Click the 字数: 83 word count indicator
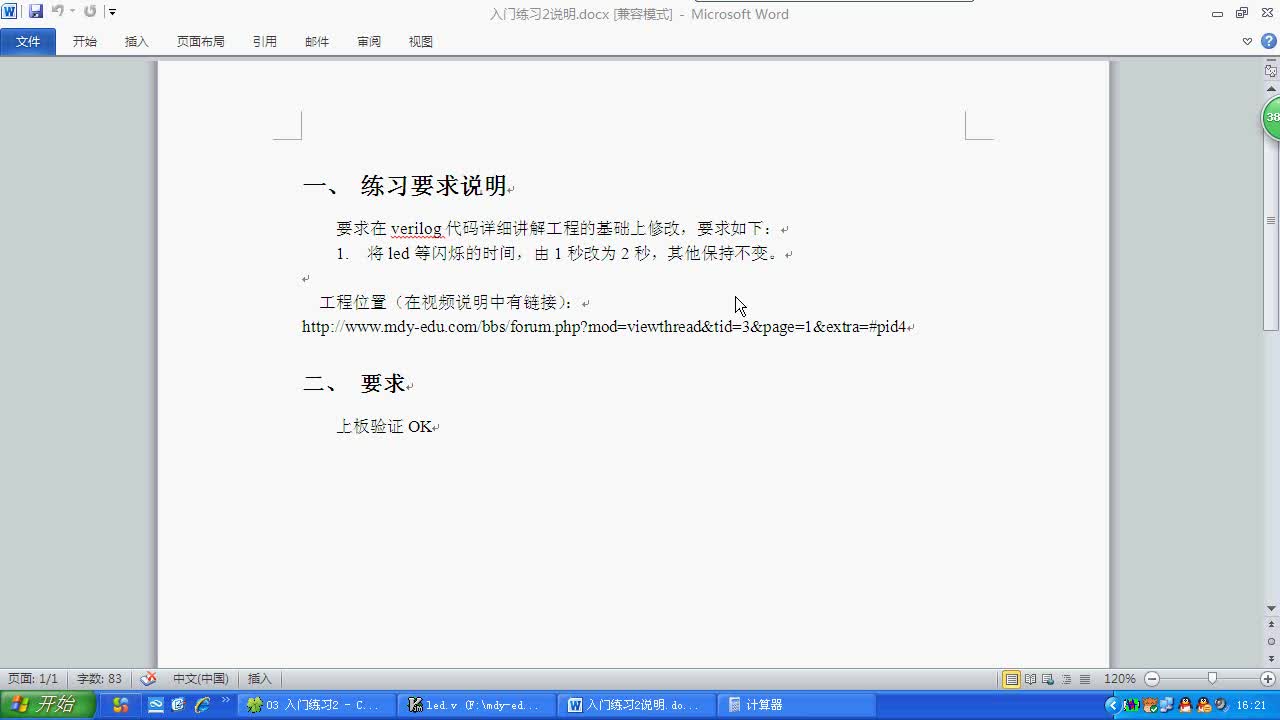This screenshot has height=720, width=1280. tap(99, 679)
